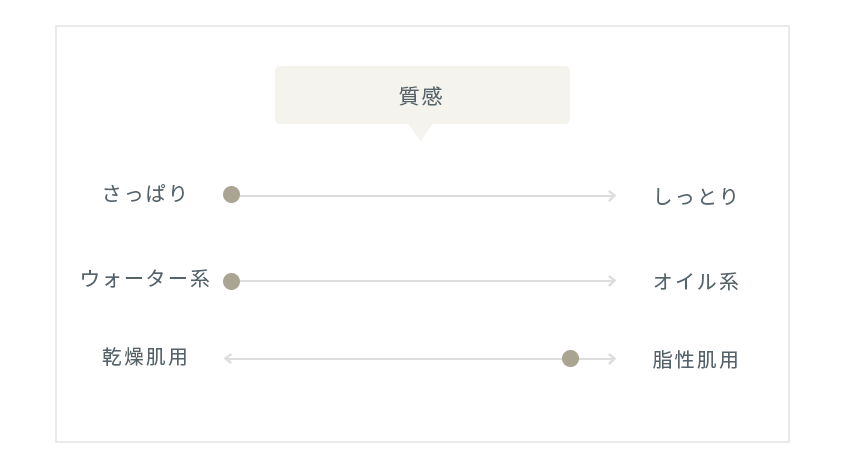Click the オイル系 label

(x=695, y=281)
